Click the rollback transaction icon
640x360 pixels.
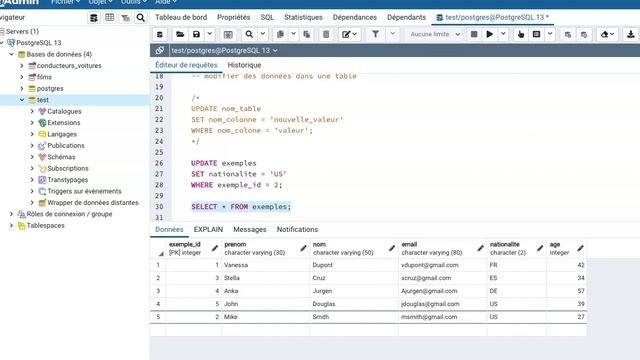click(584, 34)
